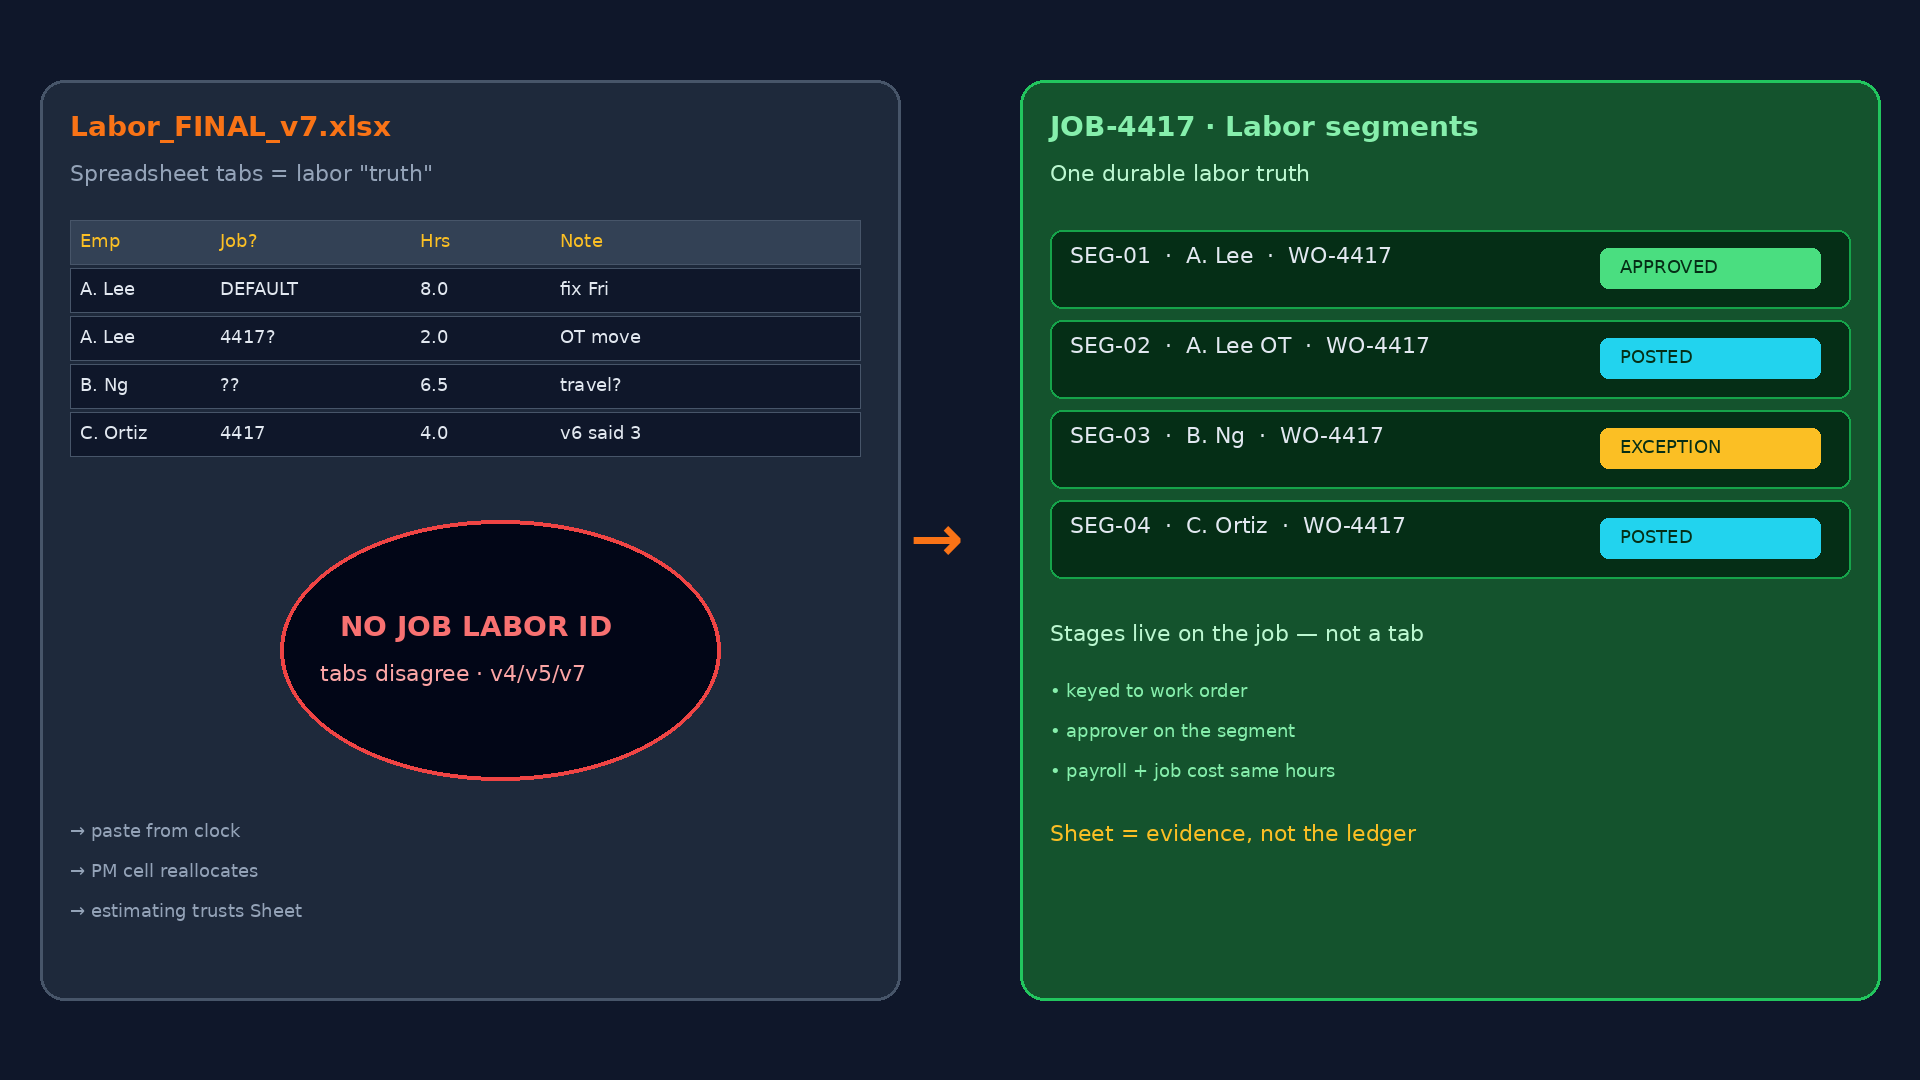Click the Emp column header
Screen dimensions: 1920x1080
100,241
